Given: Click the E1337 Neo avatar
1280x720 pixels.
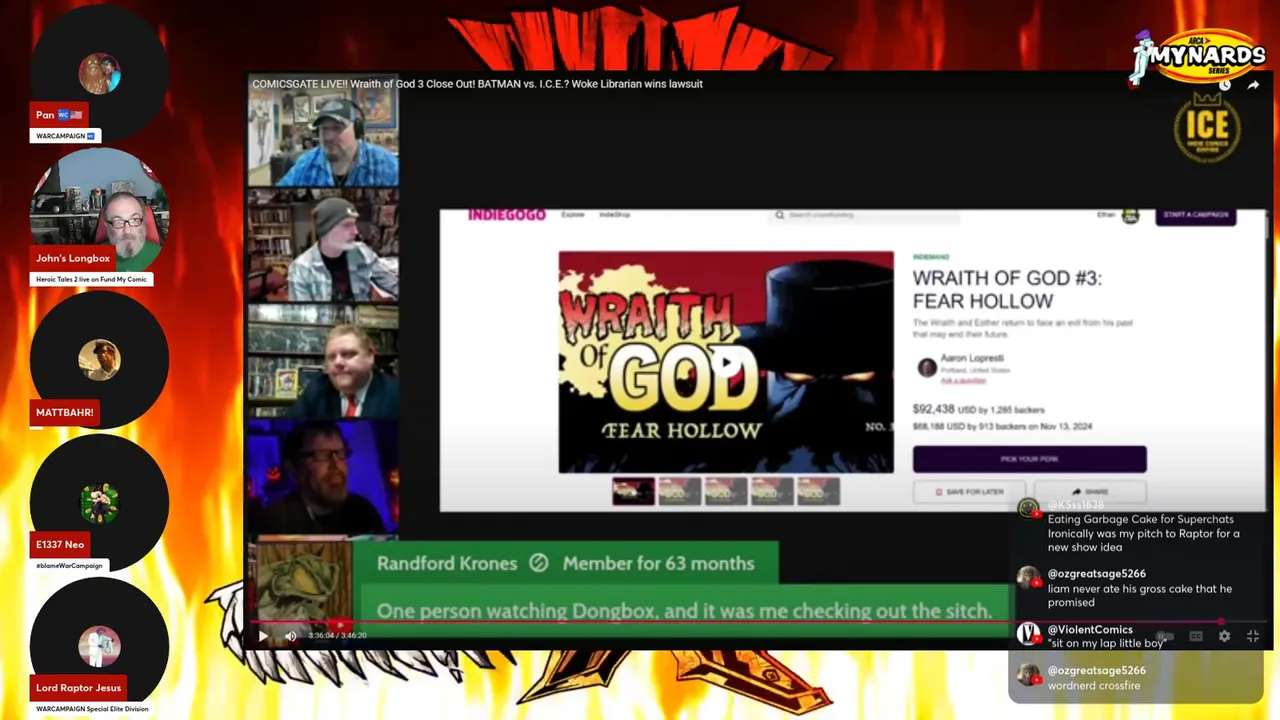Looking at the screenshot, I should (99, 503).
